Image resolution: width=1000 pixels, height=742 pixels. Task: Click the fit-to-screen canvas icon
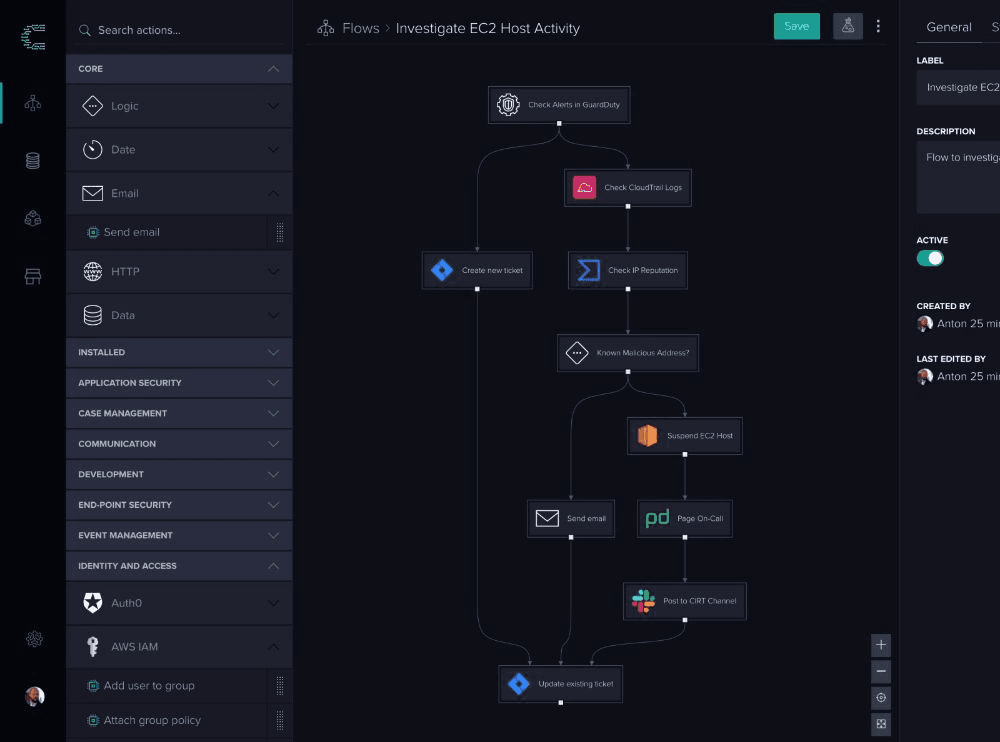(881, 723)
